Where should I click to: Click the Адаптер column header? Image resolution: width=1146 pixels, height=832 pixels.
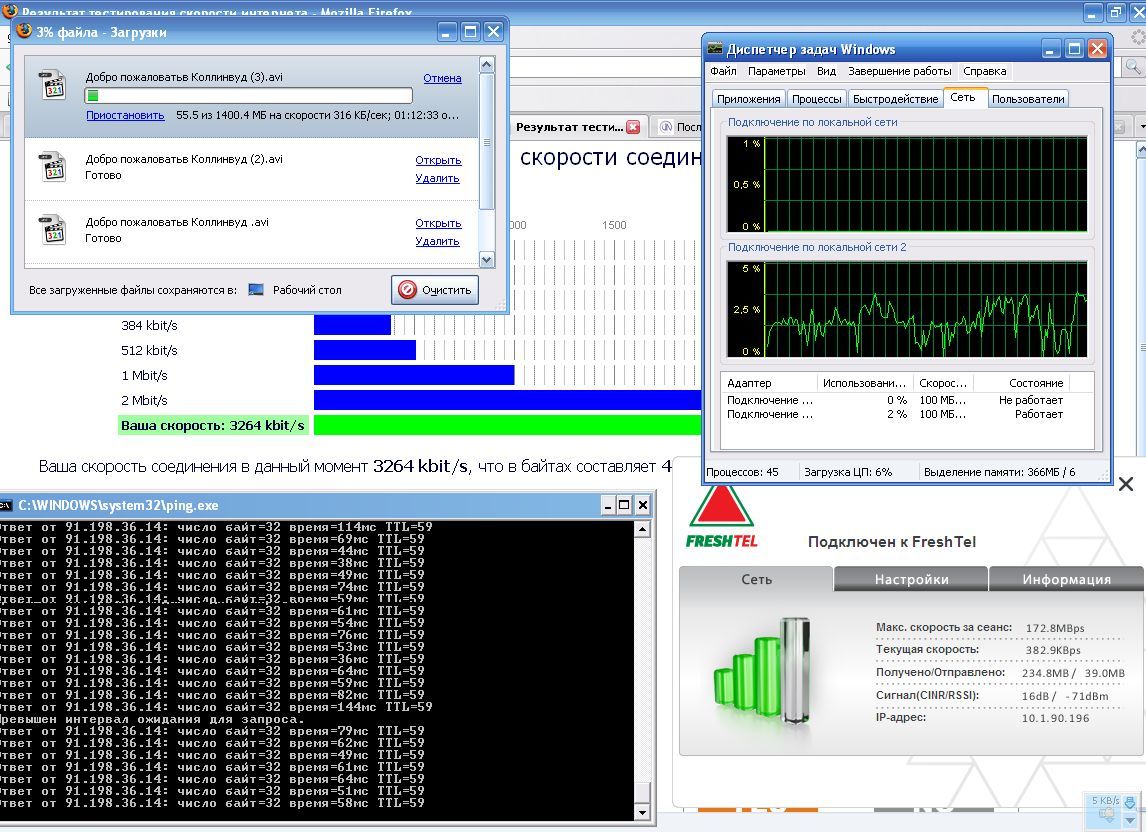[x=749, y=383]
